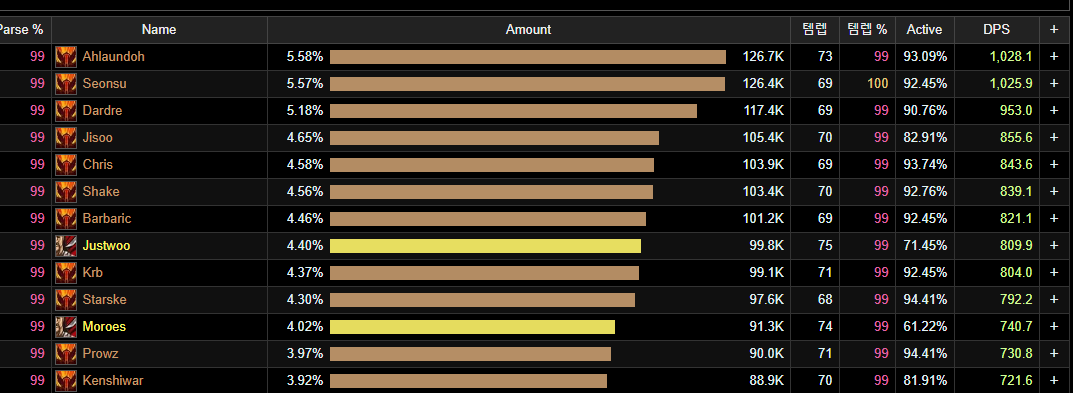The image size is (1073, 393).
Task: Click Kenshiwar's class icon
Action: 66,381
